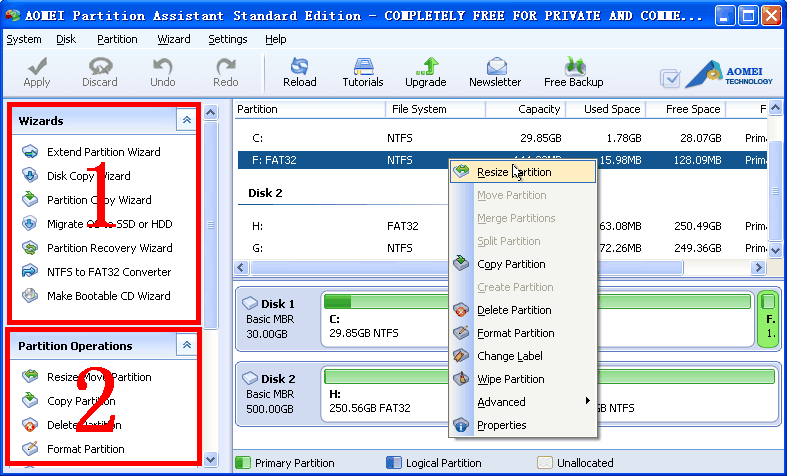The image size is (787, 476).
Task: Click the Partition Copy Wizard icon
Action: [30, 199]
